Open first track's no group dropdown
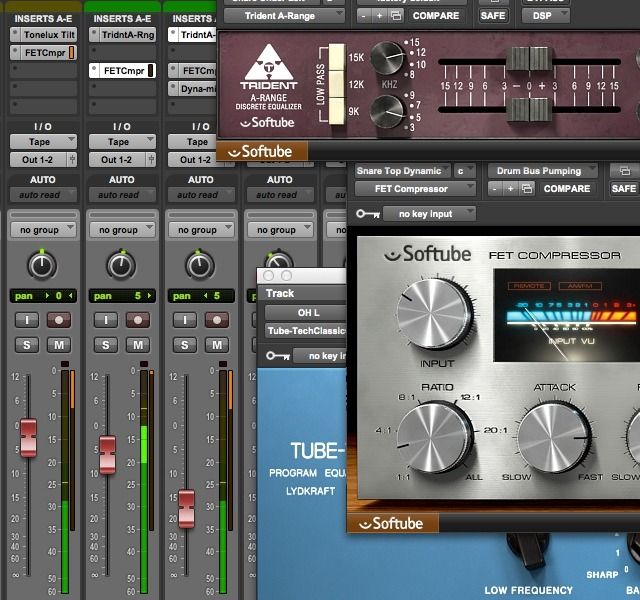Image resolution: width=640 pixels, height=600 pixels. pos(43,230)
